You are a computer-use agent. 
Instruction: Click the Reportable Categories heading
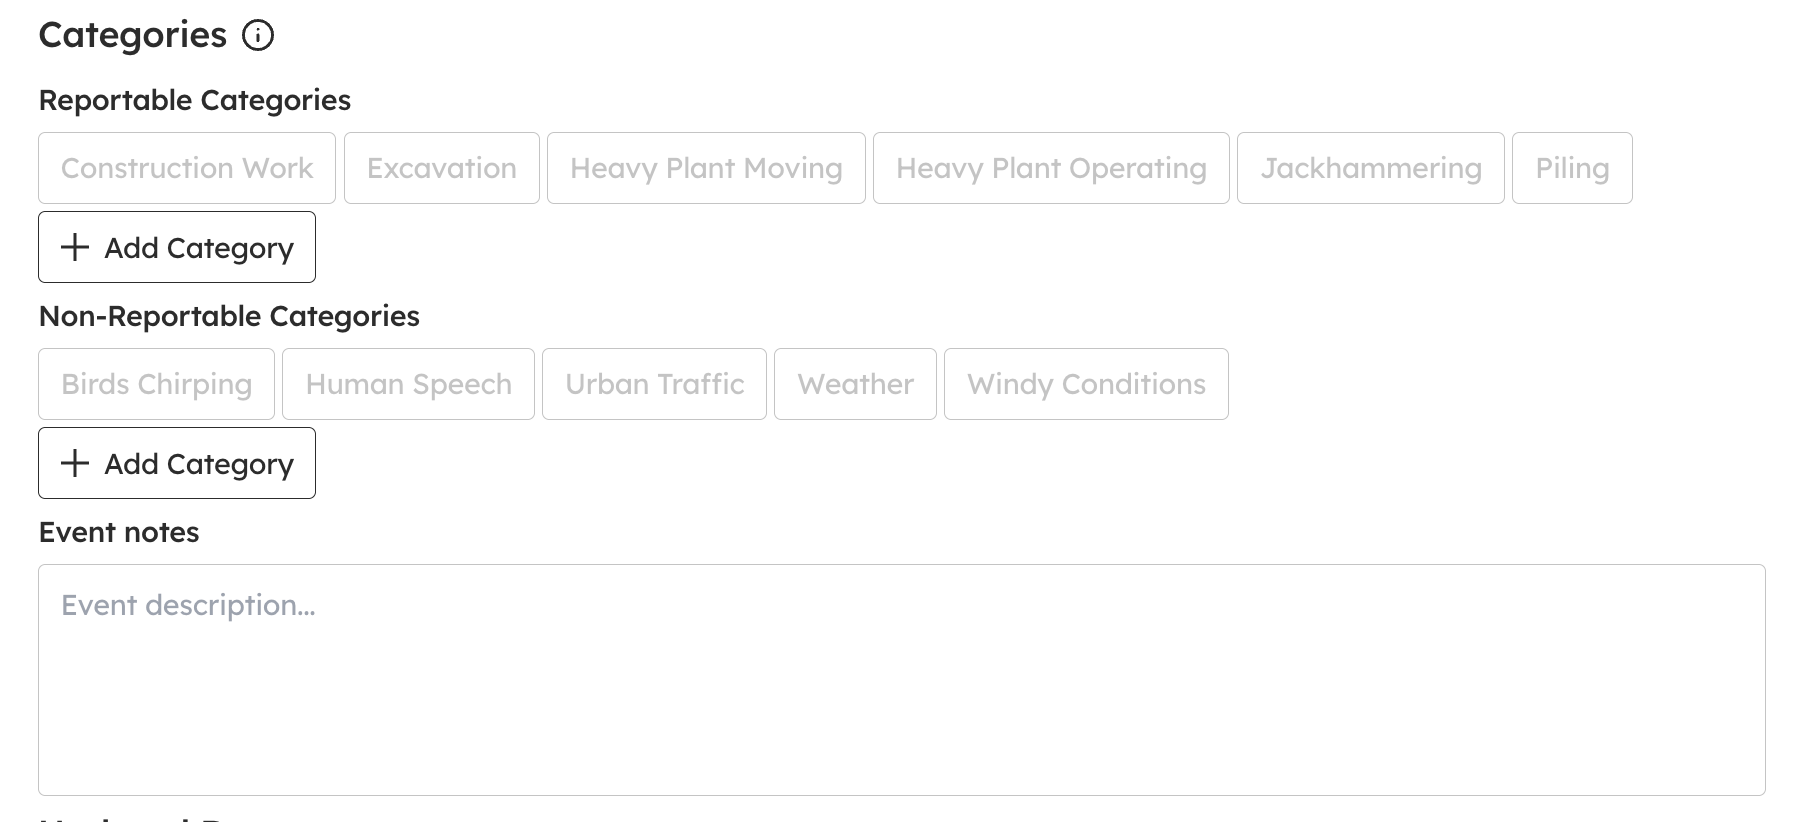[195, 100]
